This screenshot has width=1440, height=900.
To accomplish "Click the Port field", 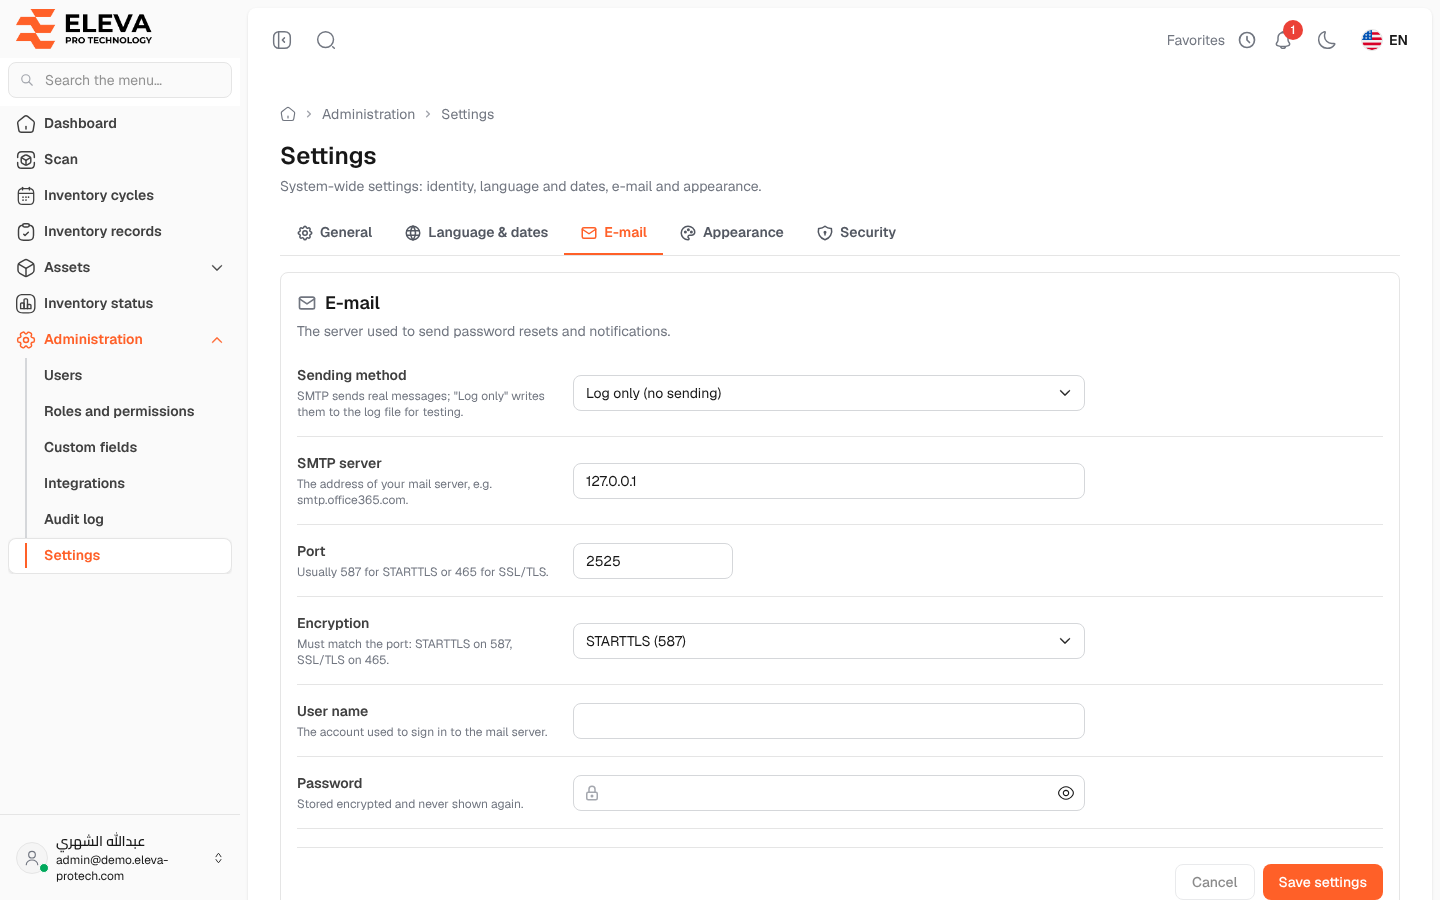I will pyautogui.click(x=652, y=561).
